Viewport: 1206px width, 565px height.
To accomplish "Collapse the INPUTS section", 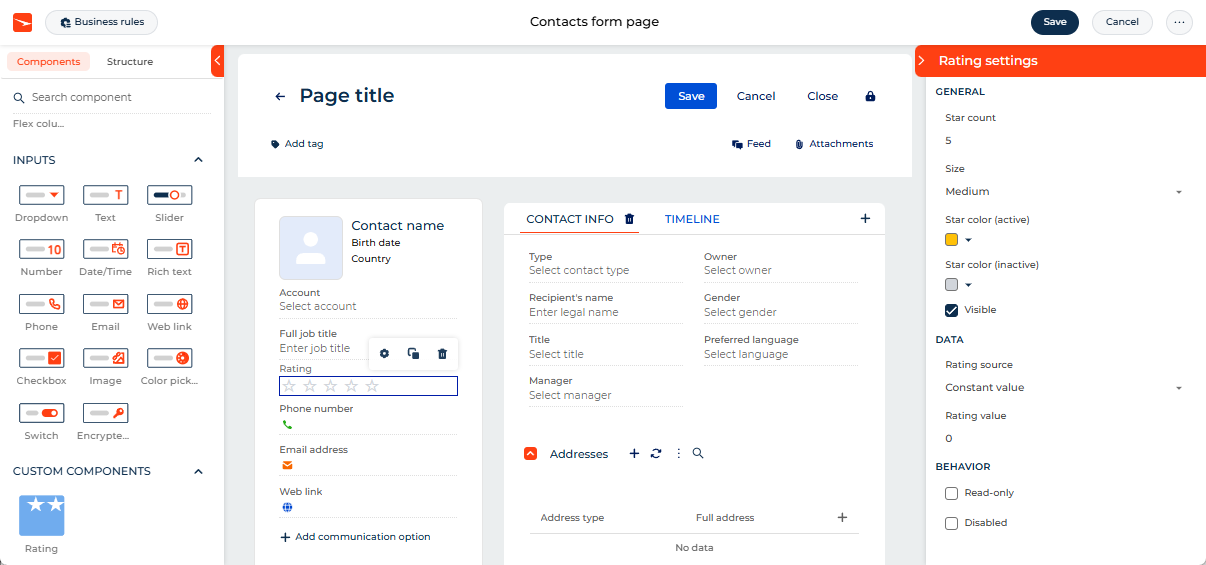I will tap(198, 160).
